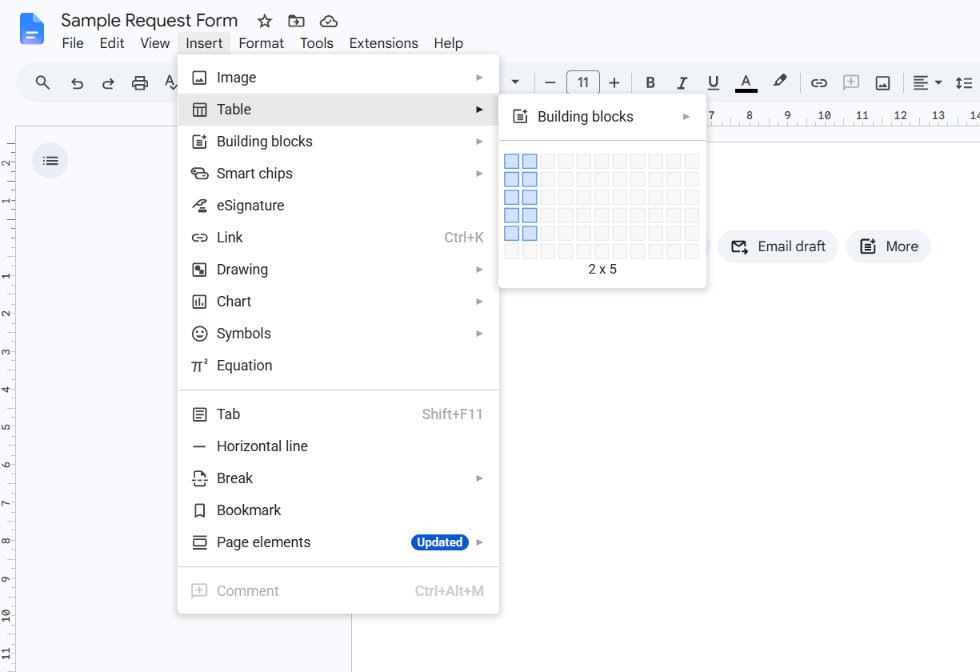
Task: Print the document
Action: click(140, 83)
